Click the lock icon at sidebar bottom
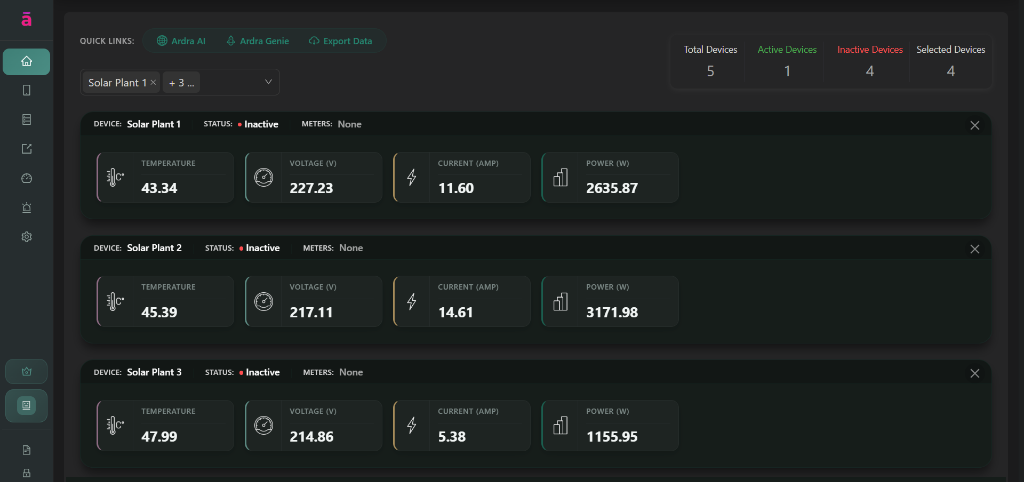The height and width of the screenshot is (482, 1024). click(27, 472)
